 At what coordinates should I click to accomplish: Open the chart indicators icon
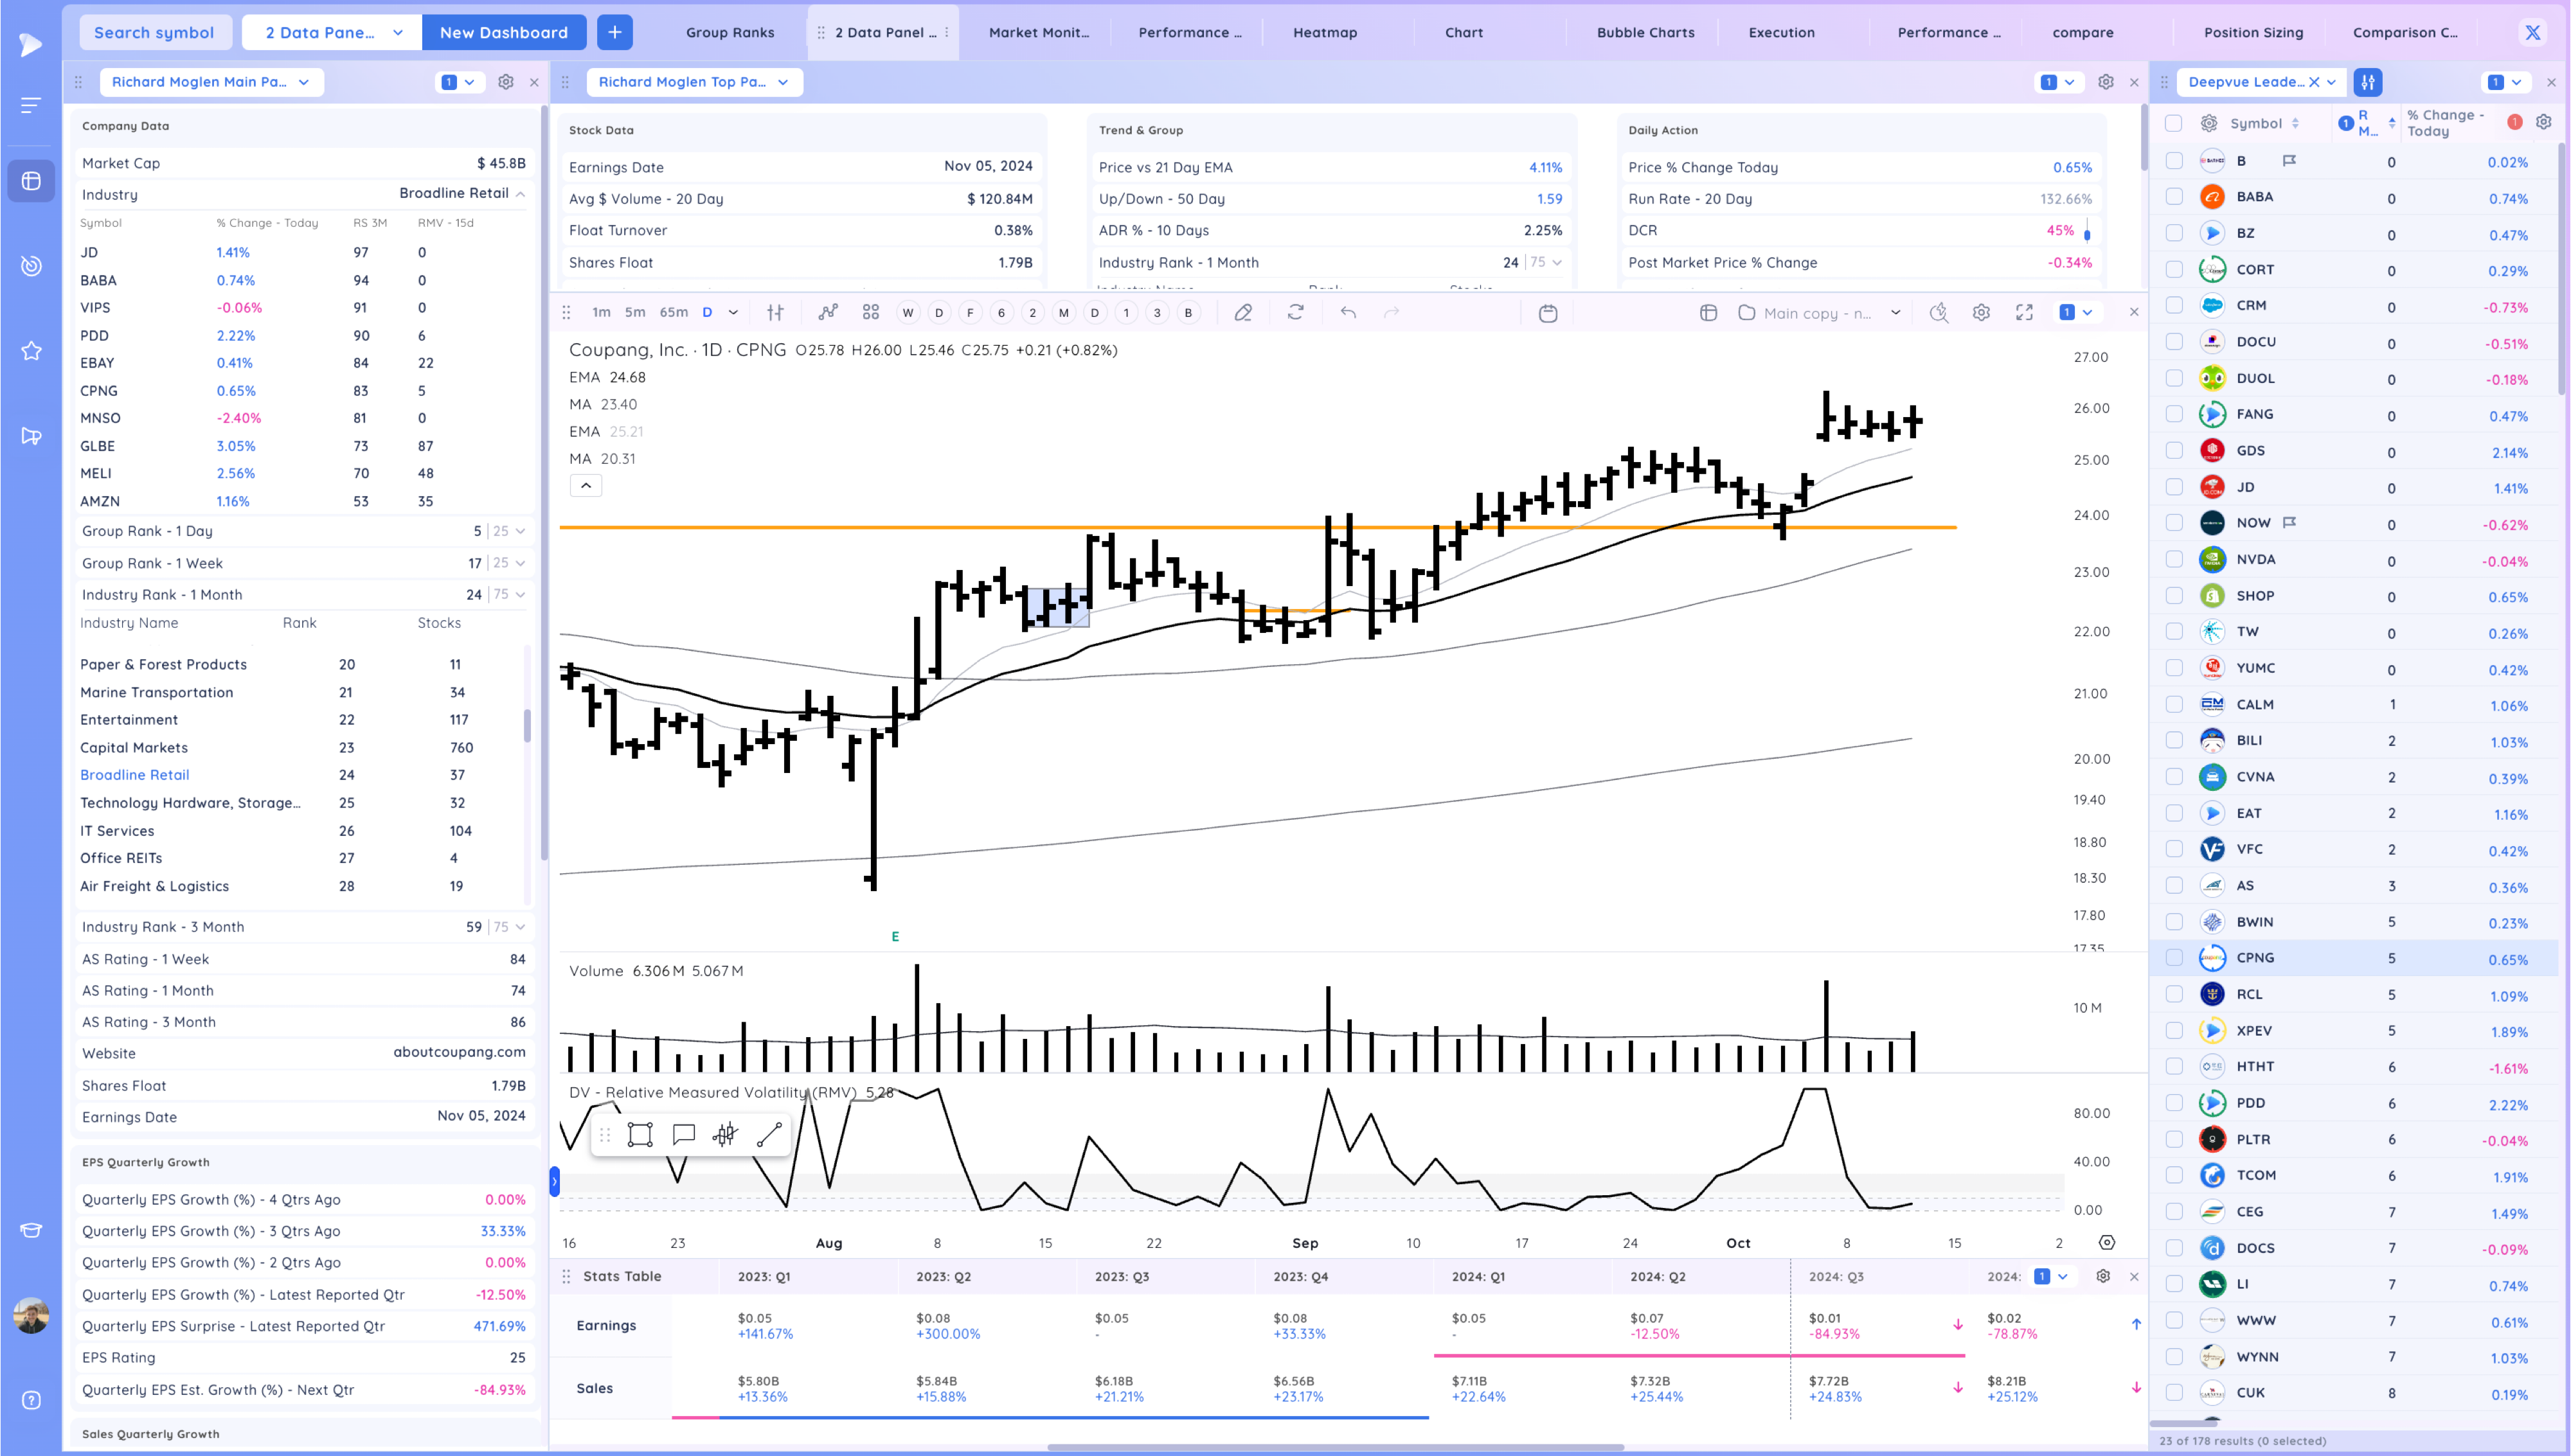pos(828,312)
